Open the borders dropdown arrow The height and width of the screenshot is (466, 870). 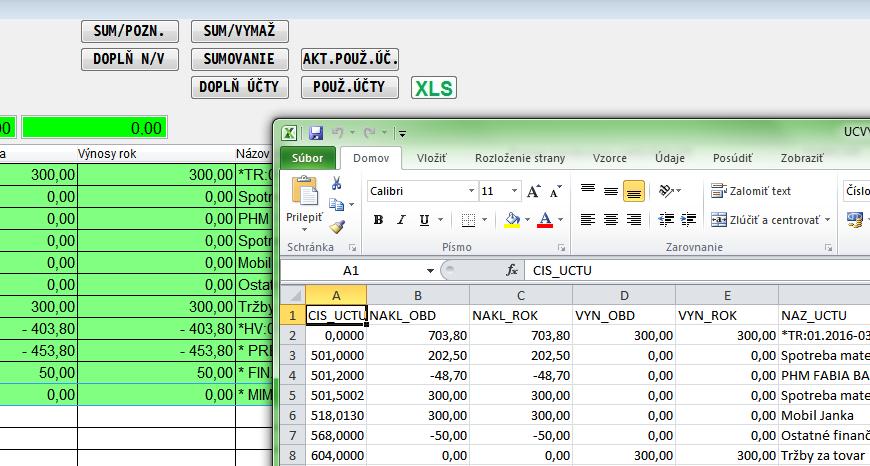tap(484, 220)
